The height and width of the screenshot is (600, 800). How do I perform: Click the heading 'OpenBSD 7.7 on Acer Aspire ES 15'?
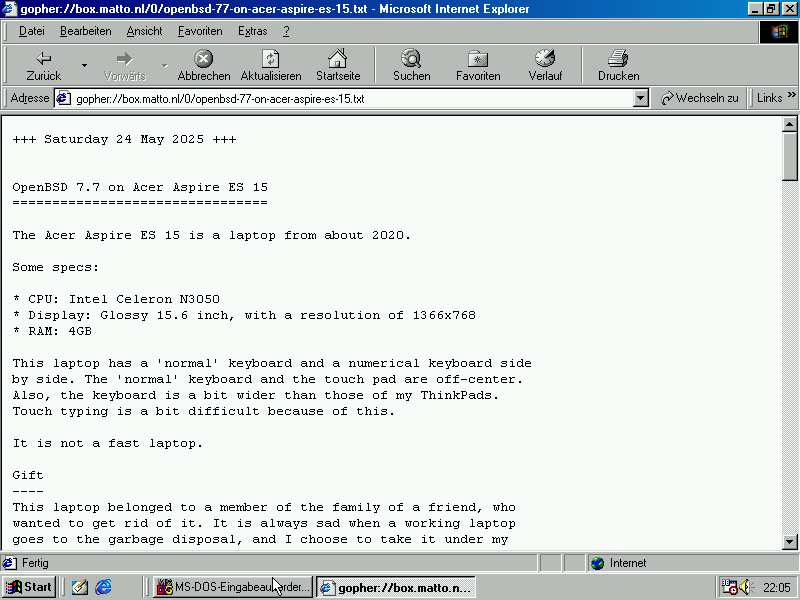[140, 187]
